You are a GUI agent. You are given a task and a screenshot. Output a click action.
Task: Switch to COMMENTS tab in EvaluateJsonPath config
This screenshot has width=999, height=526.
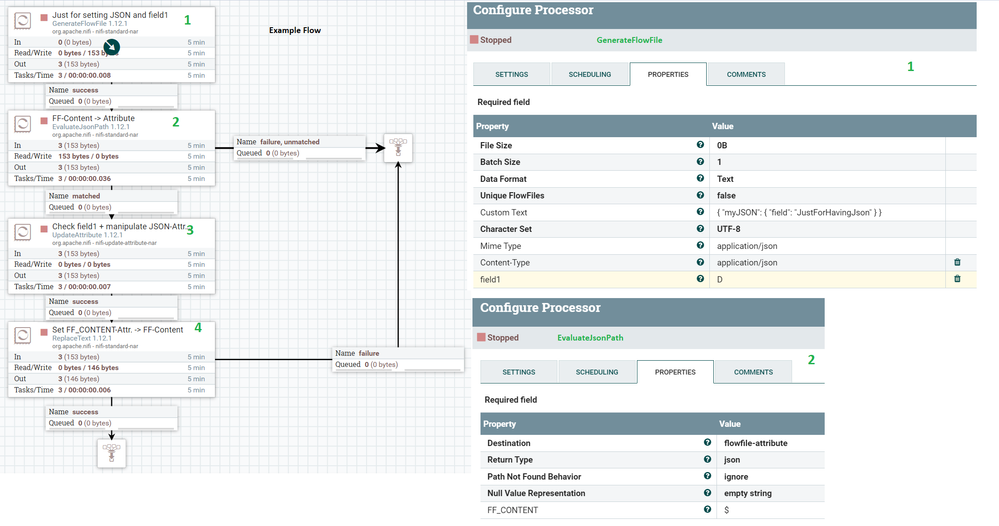(753, 372)
